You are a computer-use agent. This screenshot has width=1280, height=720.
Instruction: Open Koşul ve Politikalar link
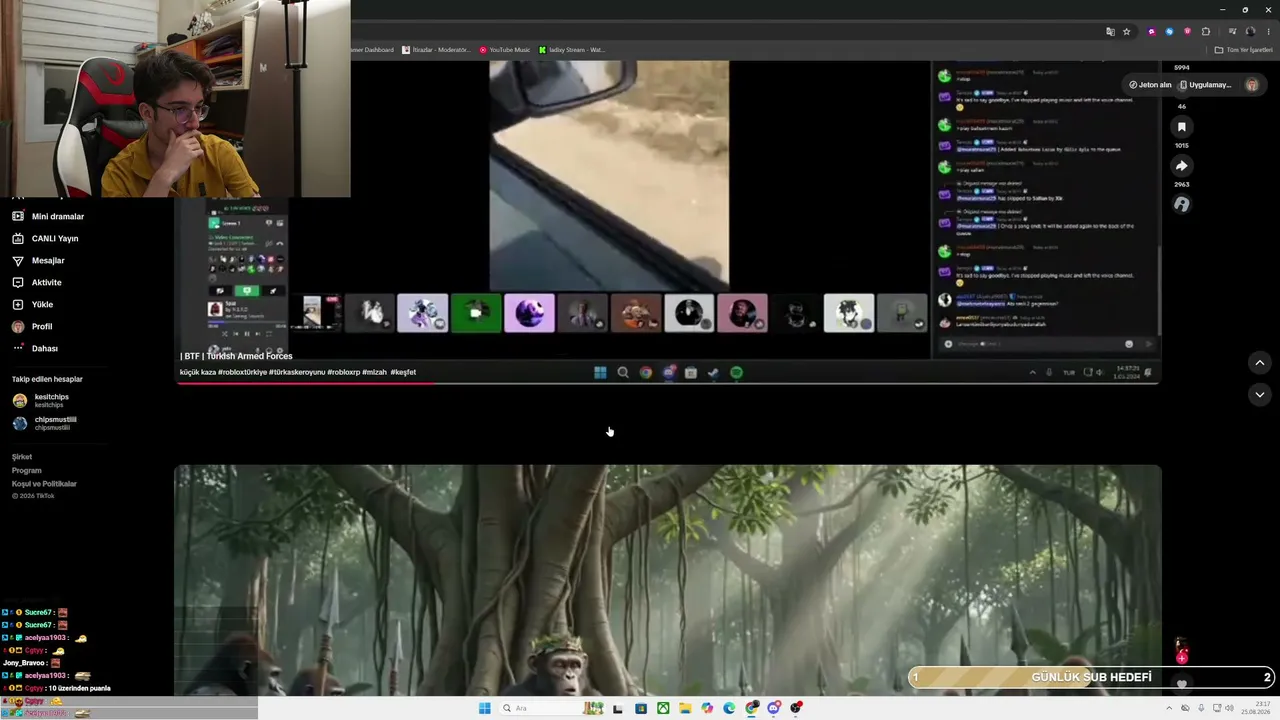pyautogui.click(x=44, y=484)
